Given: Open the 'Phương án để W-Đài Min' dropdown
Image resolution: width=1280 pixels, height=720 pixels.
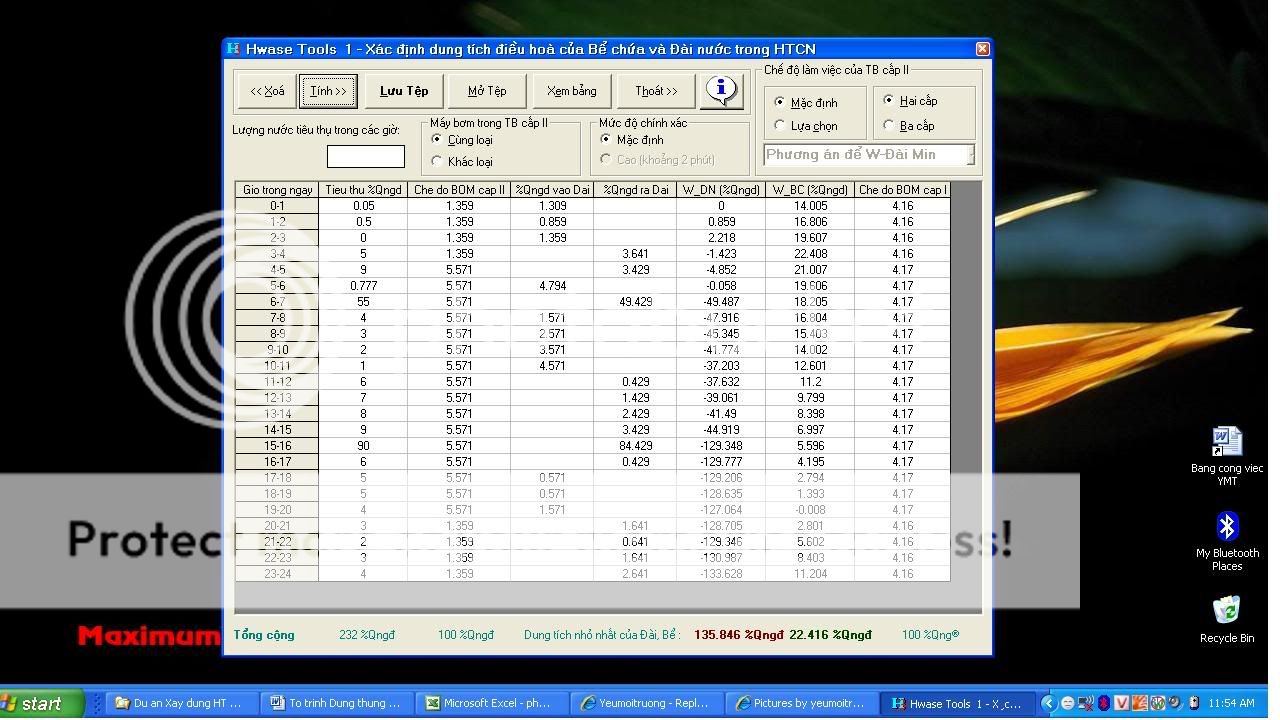Looking at the screenshot, I should (968, 155).
